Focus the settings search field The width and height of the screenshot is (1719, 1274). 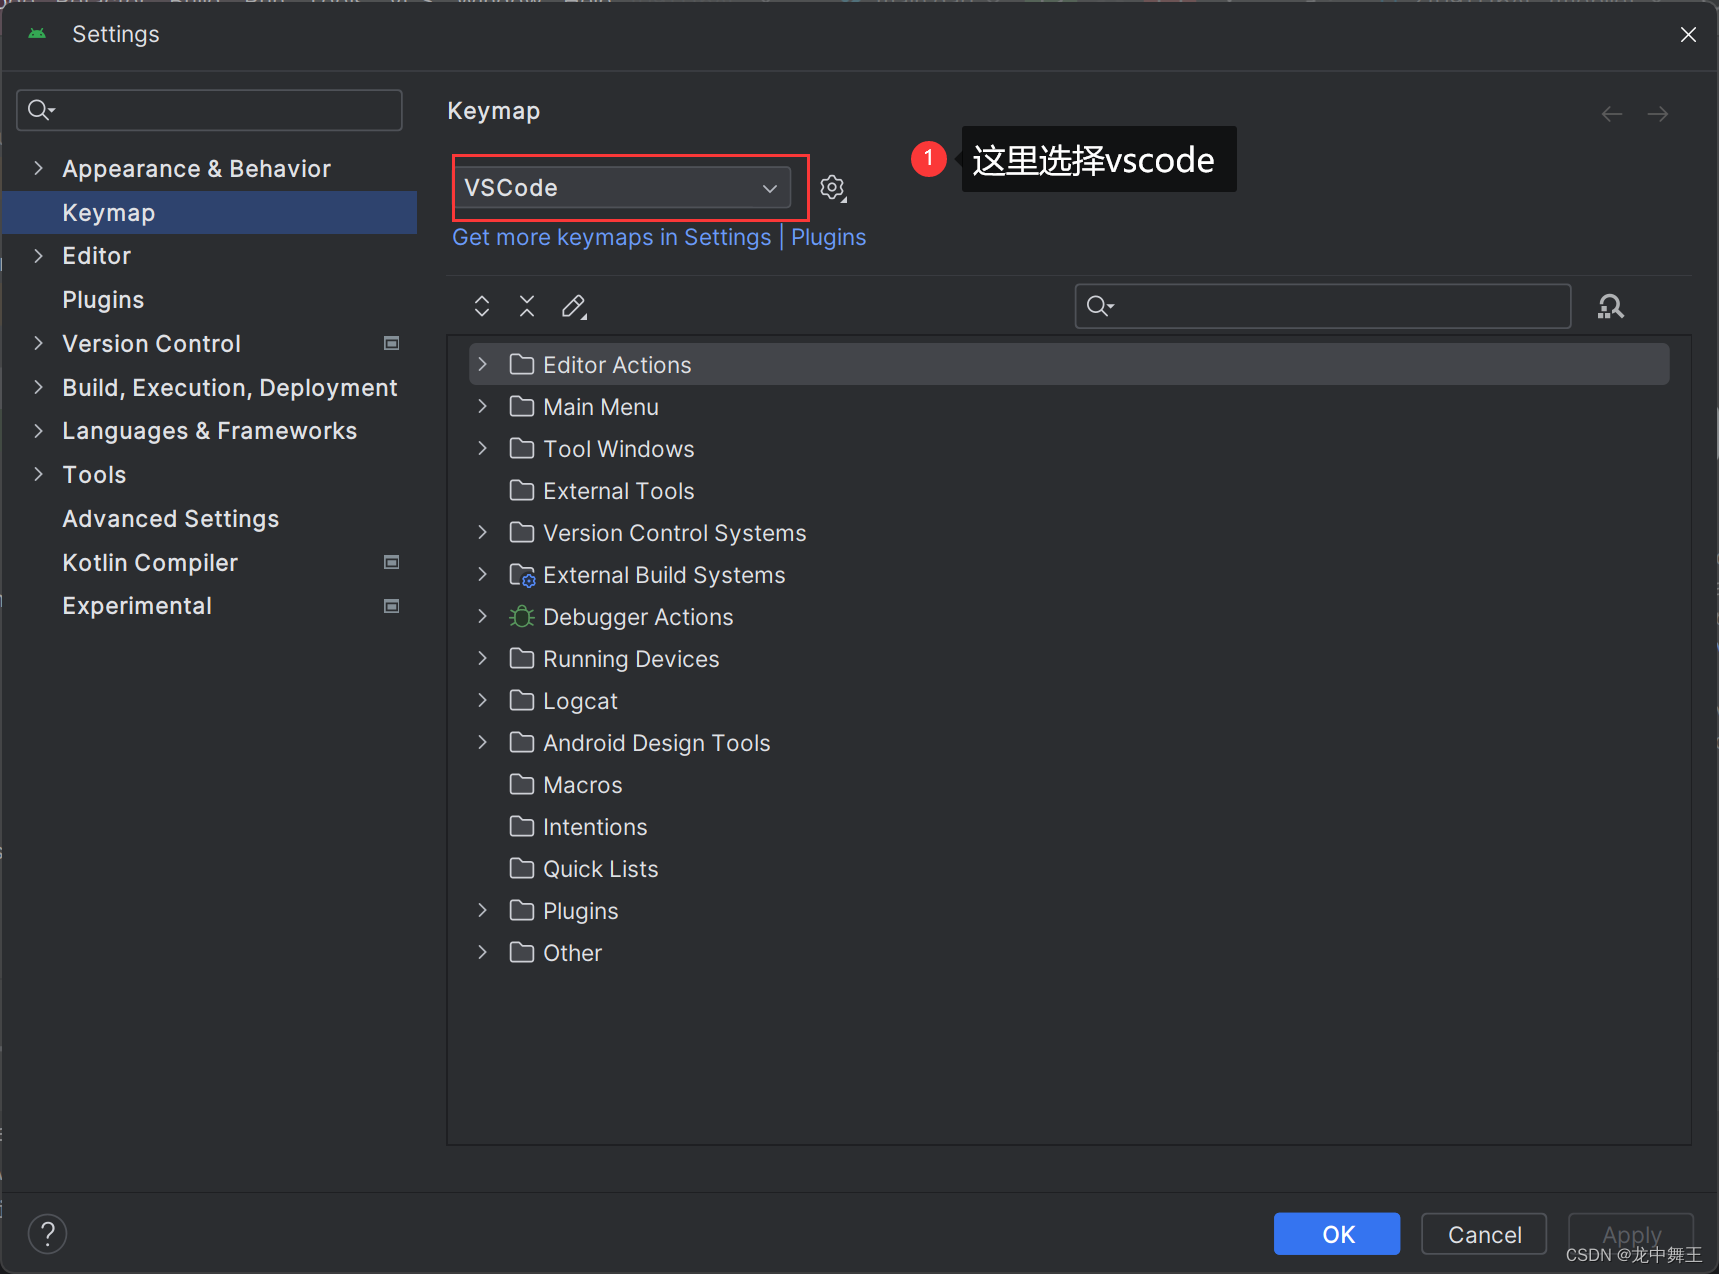pyautogui.click(x=209, y=110)
